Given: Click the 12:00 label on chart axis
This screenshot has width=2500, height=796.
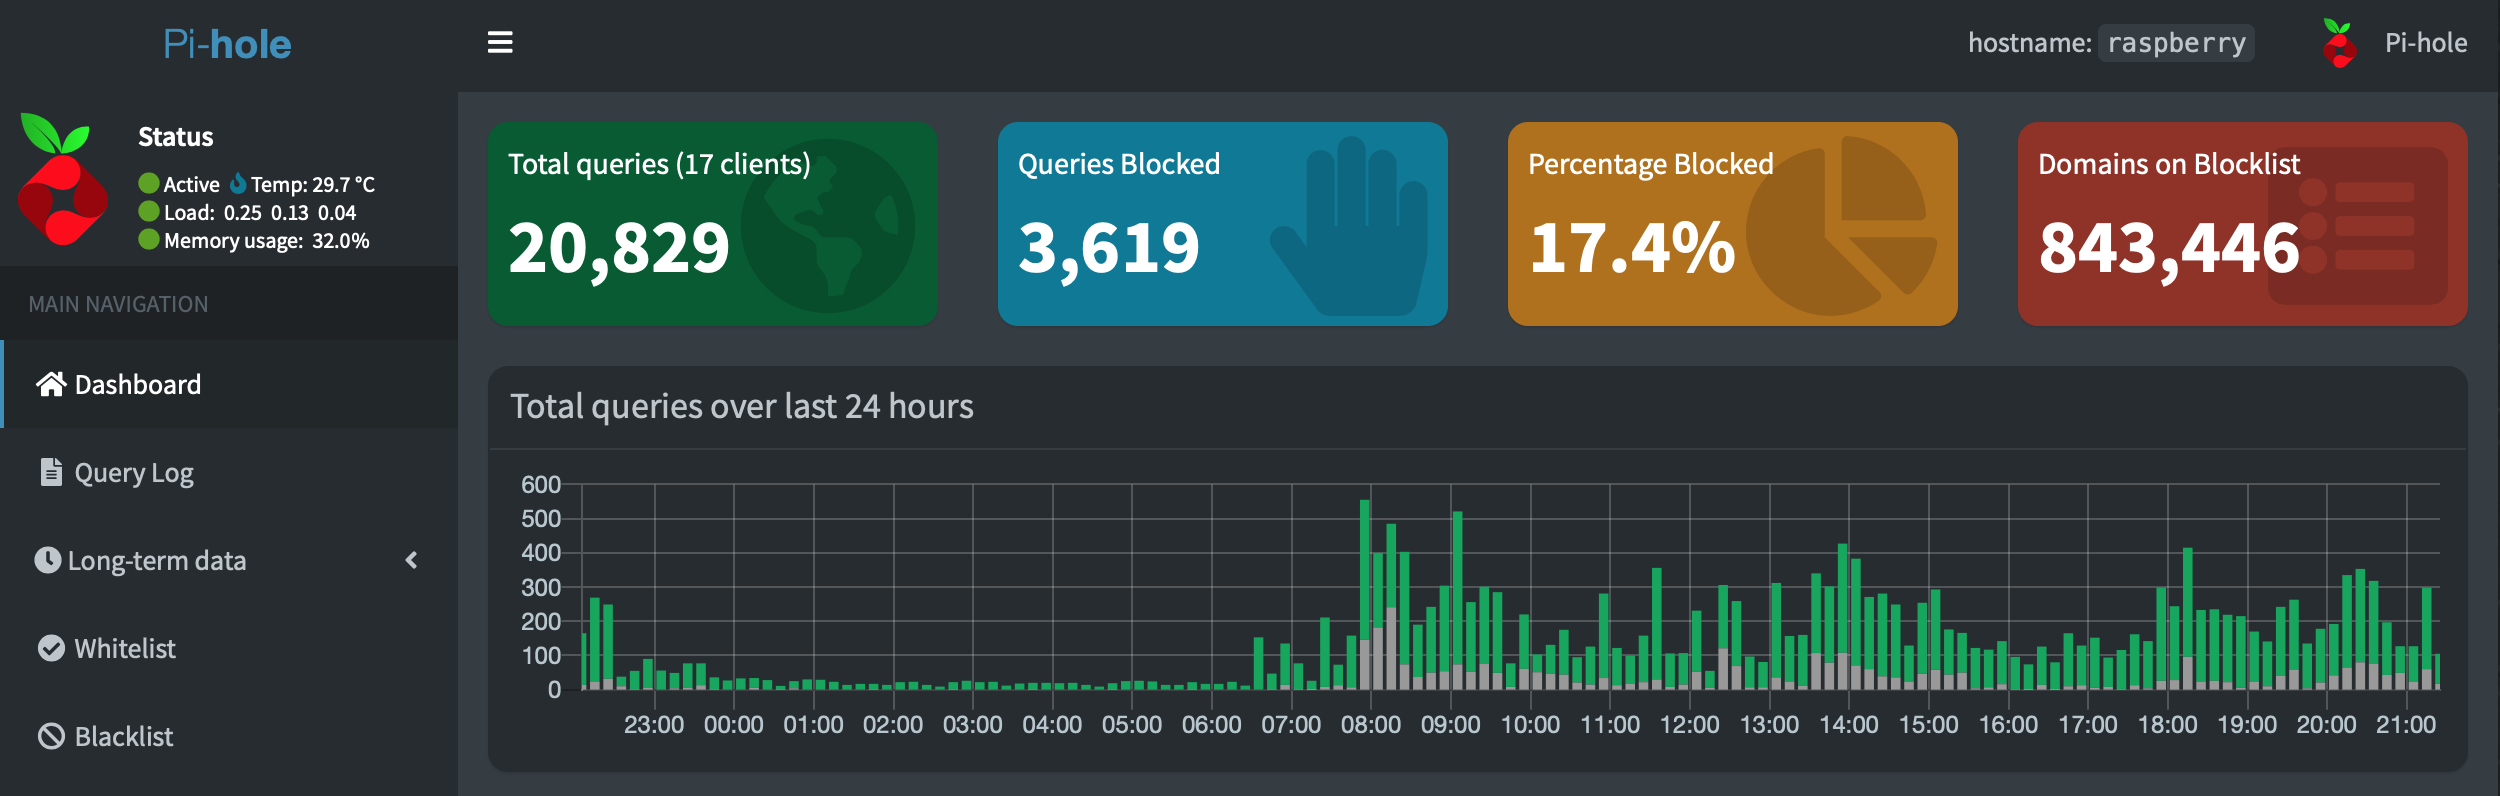Looking at the screenshot, I should tap(1690, 725).
